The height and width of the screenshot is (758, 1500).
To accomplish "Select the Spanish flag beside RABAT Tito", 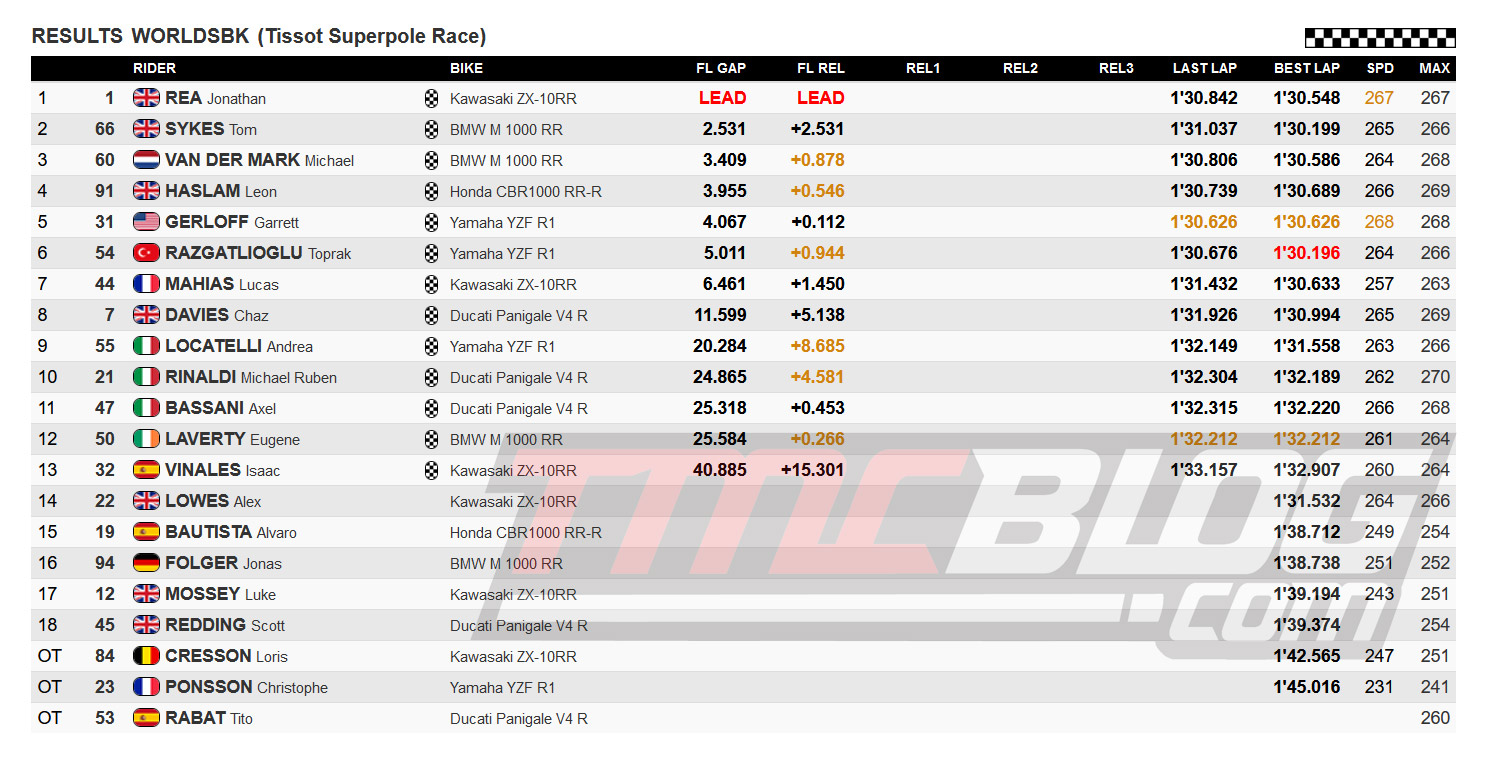I will pyautogui.click(x=146, y=718).
